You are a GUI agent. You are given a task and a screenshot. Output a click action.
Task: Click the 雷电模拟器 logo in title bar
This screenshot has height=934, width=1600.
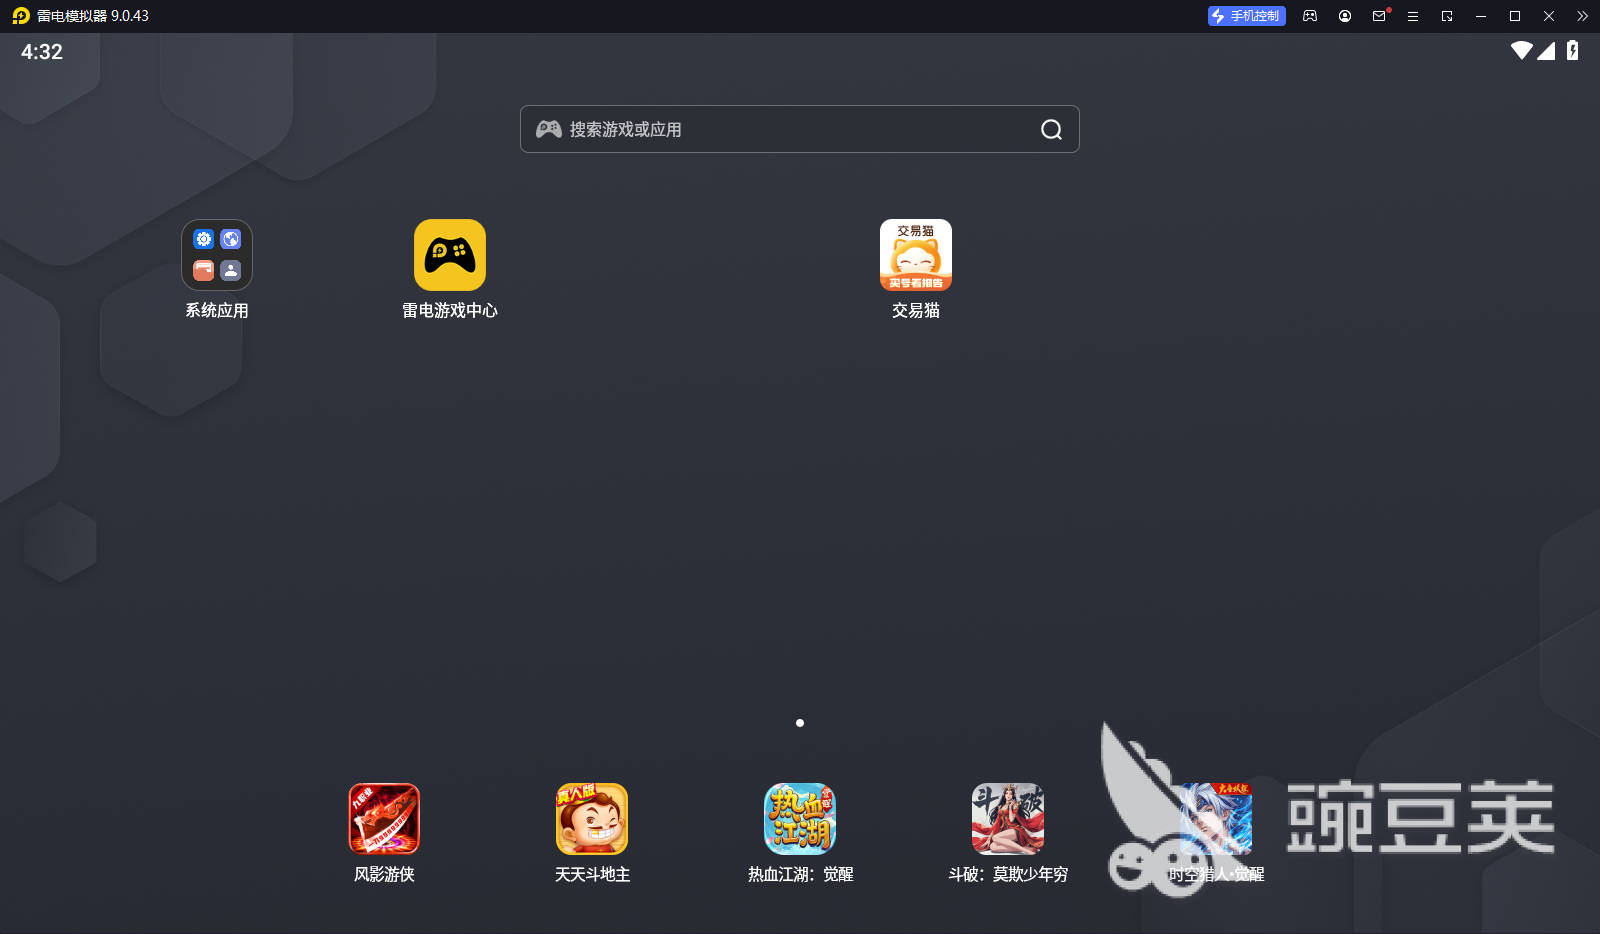pyautogui.click(x=21, y=16)
